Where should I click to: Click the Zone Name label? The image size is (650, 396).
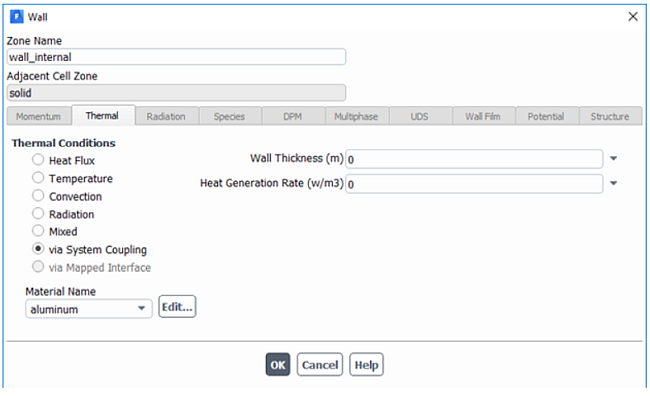(34, 41)
